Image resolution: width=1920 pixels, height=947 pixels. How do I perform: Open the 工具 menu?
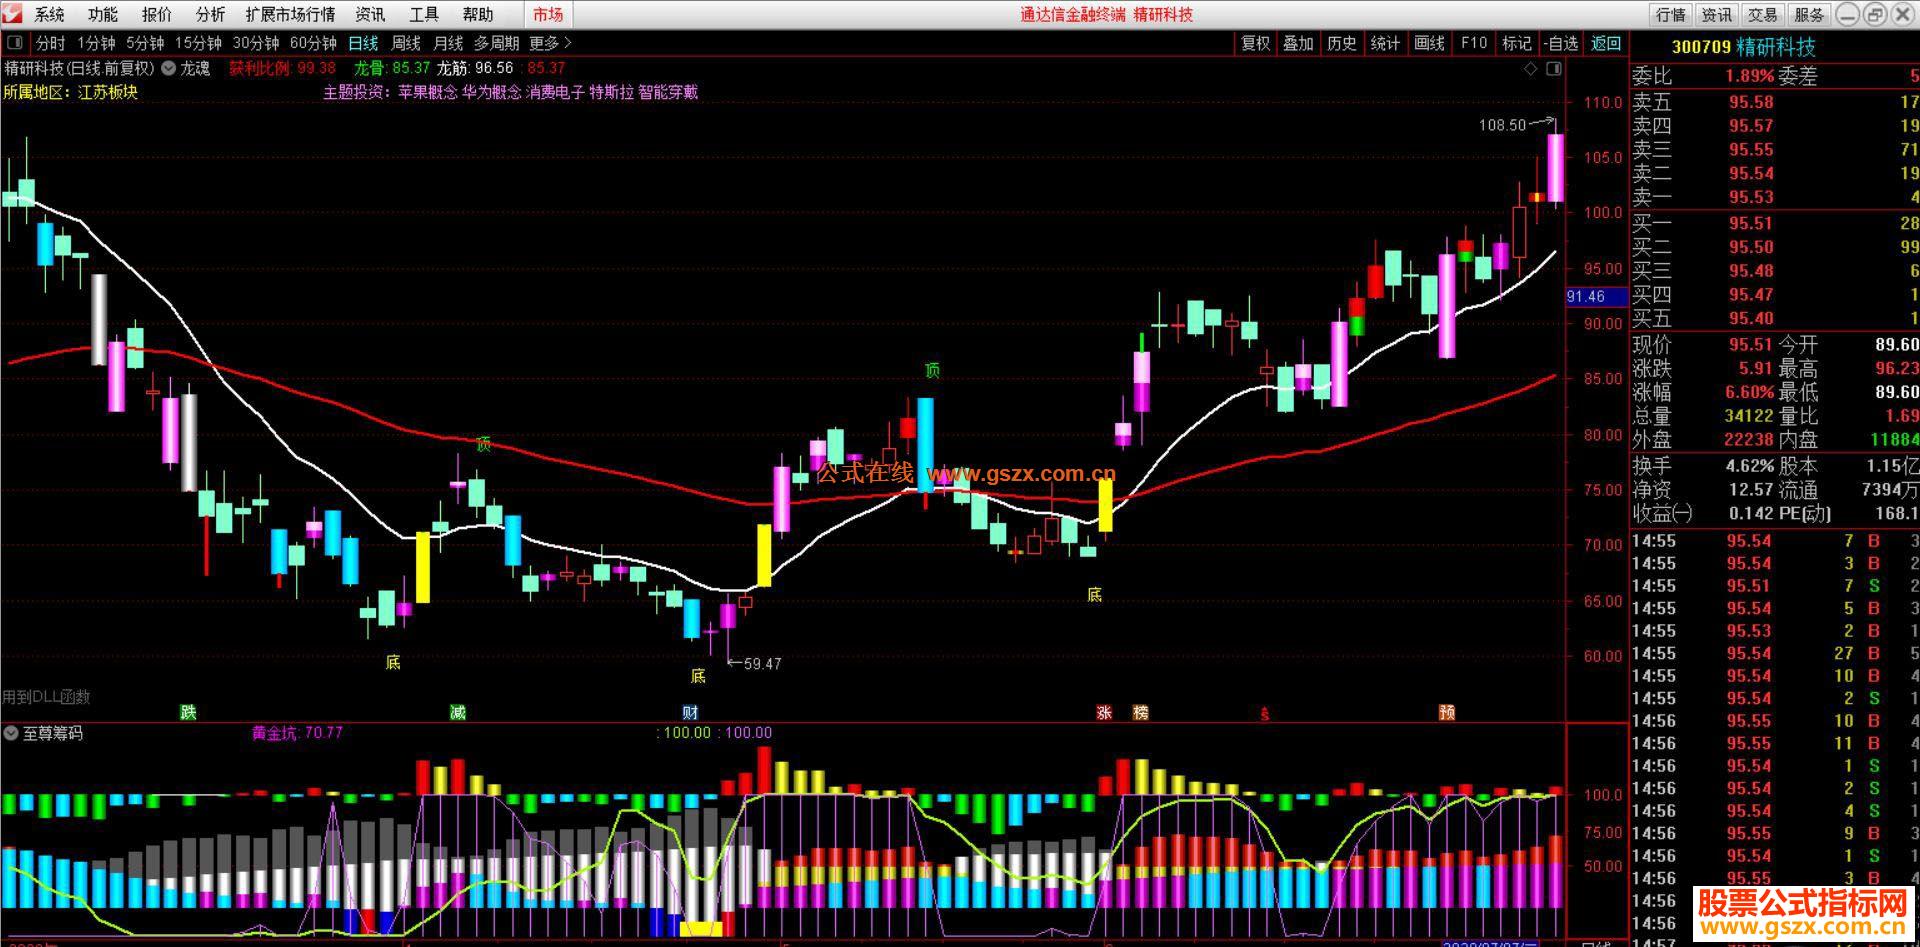pos(424,15)
